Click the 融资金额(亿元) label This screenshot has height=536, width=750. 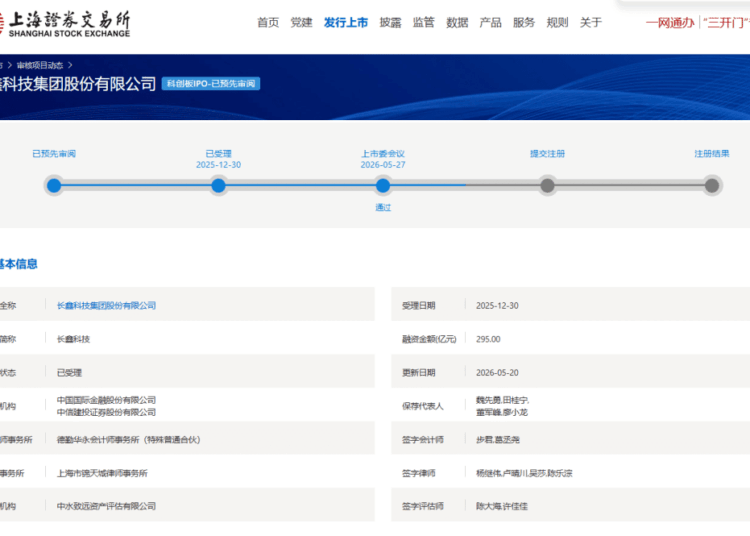tap(429, 339)
